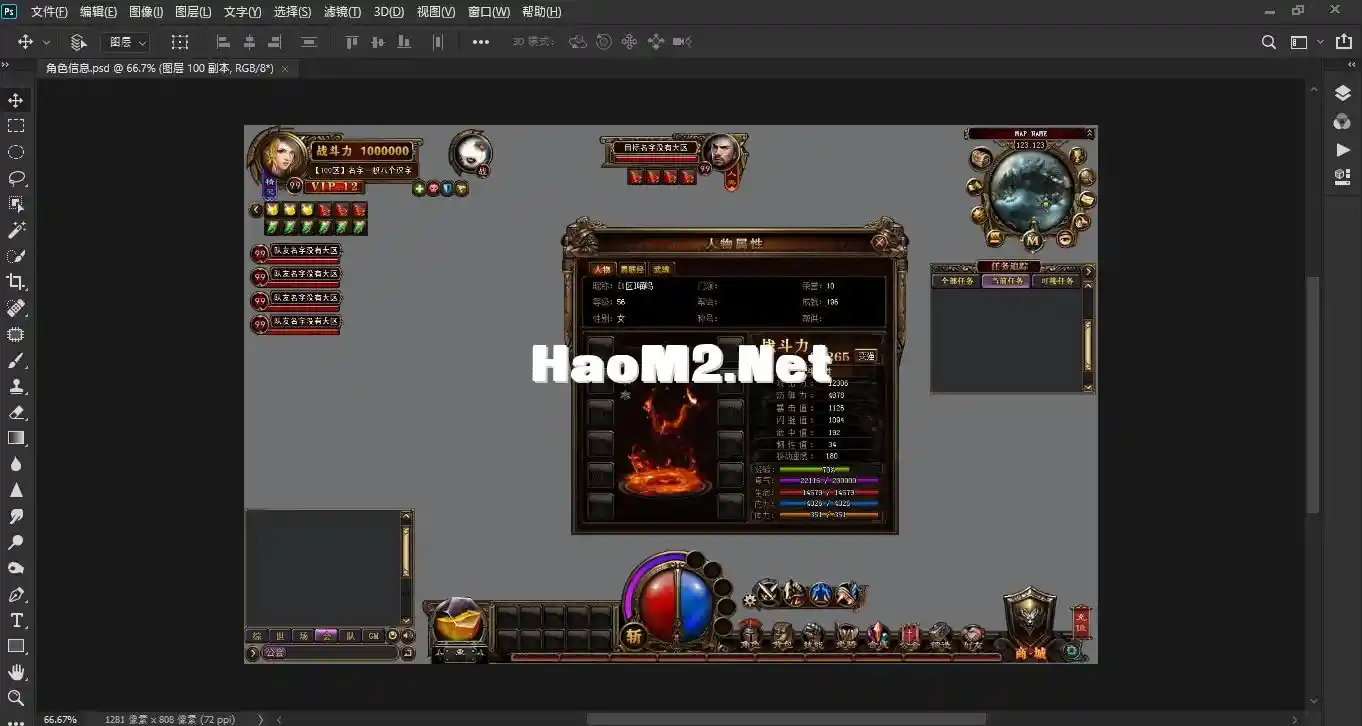Toggle 3D pan mode icon
This screenshot has width=1362, height=726.
click(629, 42)
